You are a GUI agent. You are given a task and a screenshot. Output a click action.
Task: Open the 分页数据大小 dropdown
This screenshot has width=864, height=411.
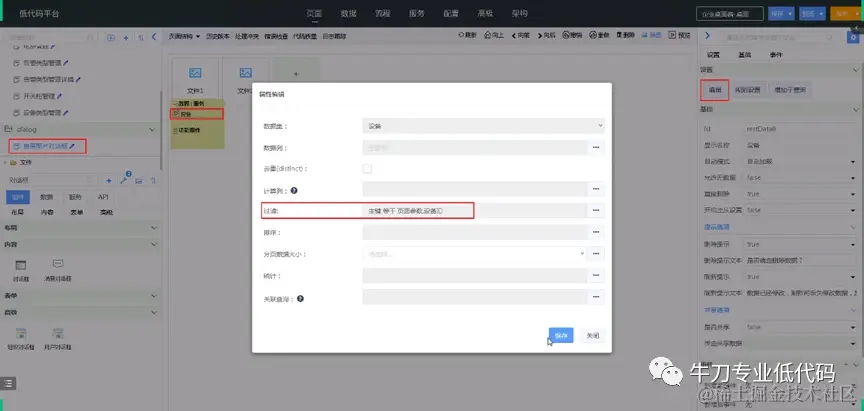click(474, 253)
